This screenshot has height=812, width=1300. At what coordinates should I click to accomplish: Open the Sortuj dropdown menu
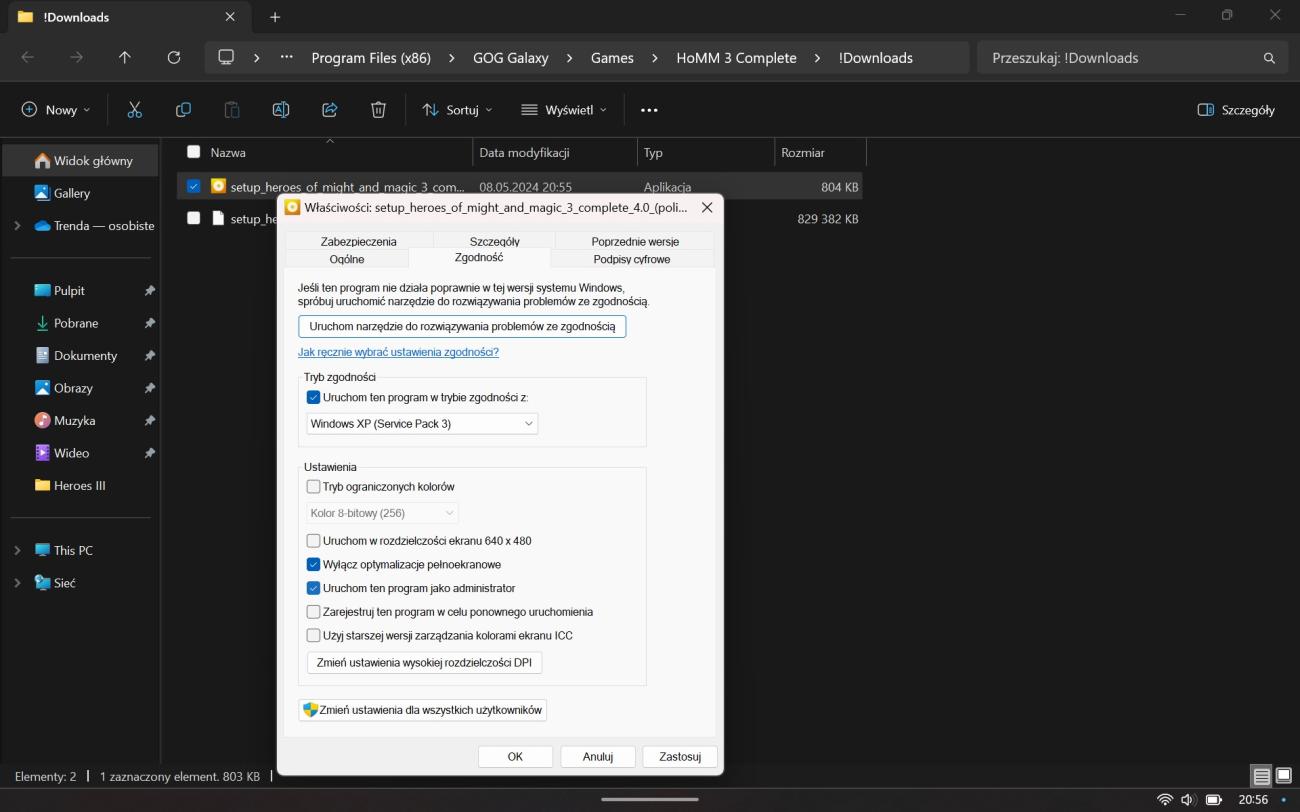click(457, 110)
